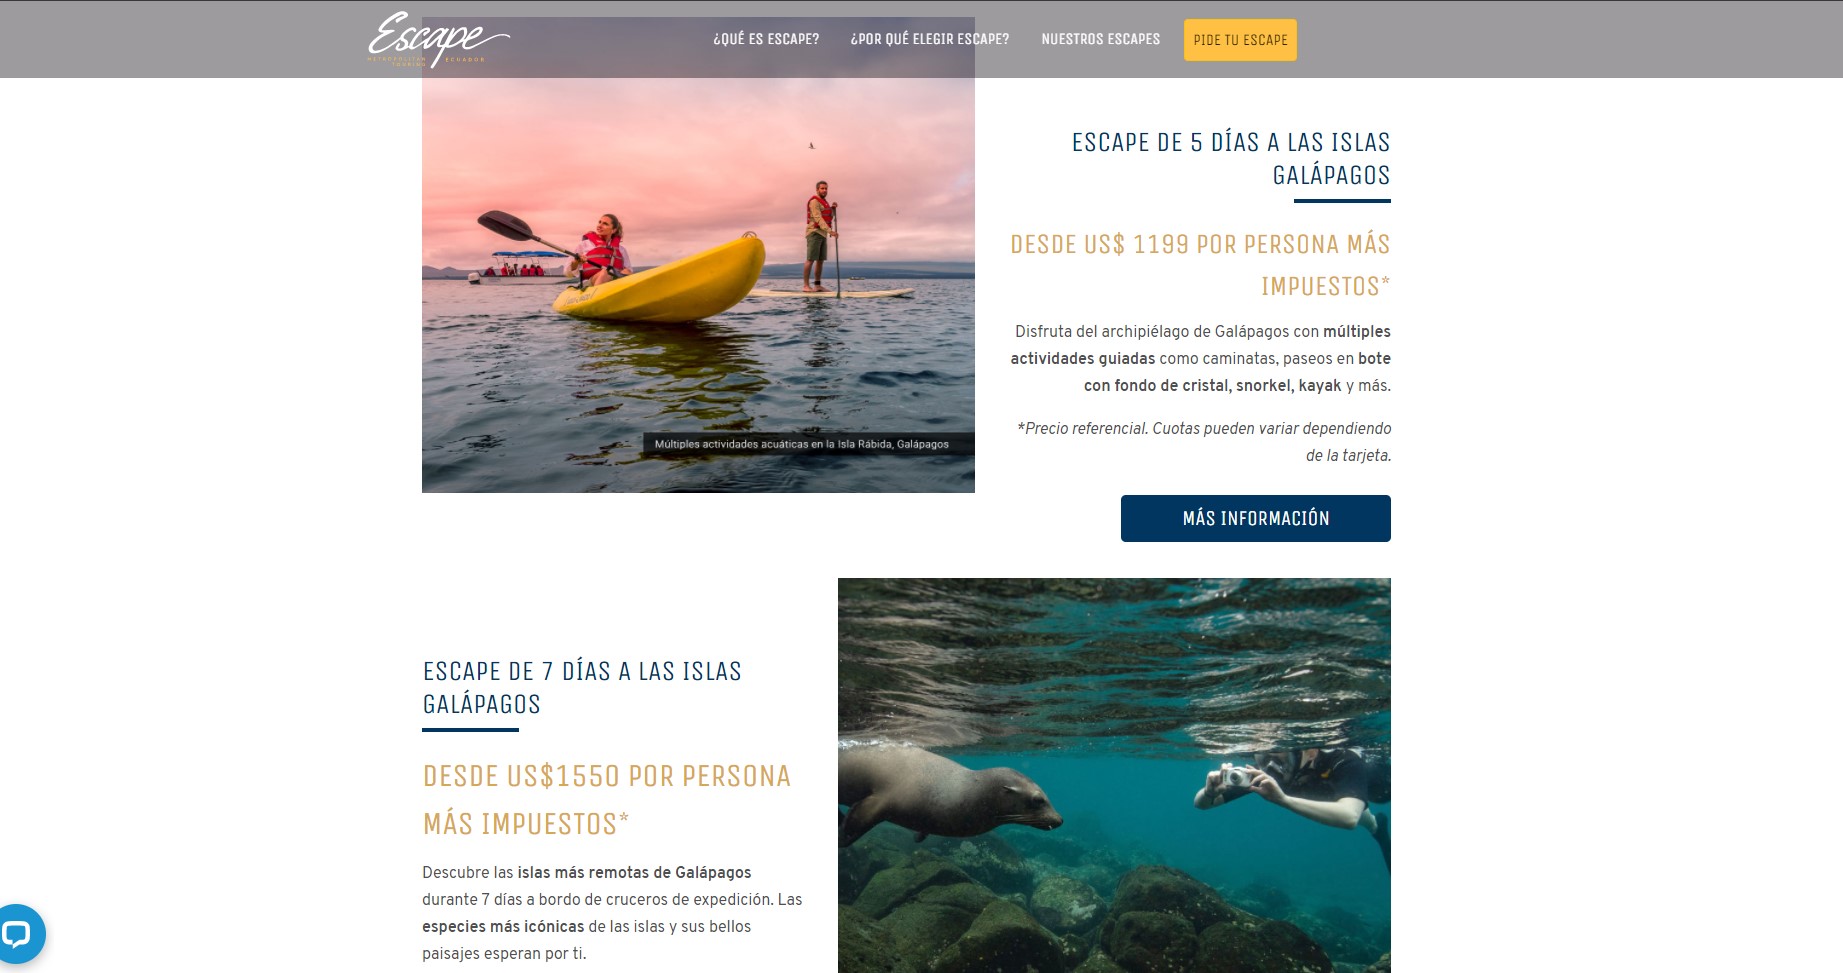Select the Escape de 7 días heading
1843x973 pixels.
coord(582,687)
